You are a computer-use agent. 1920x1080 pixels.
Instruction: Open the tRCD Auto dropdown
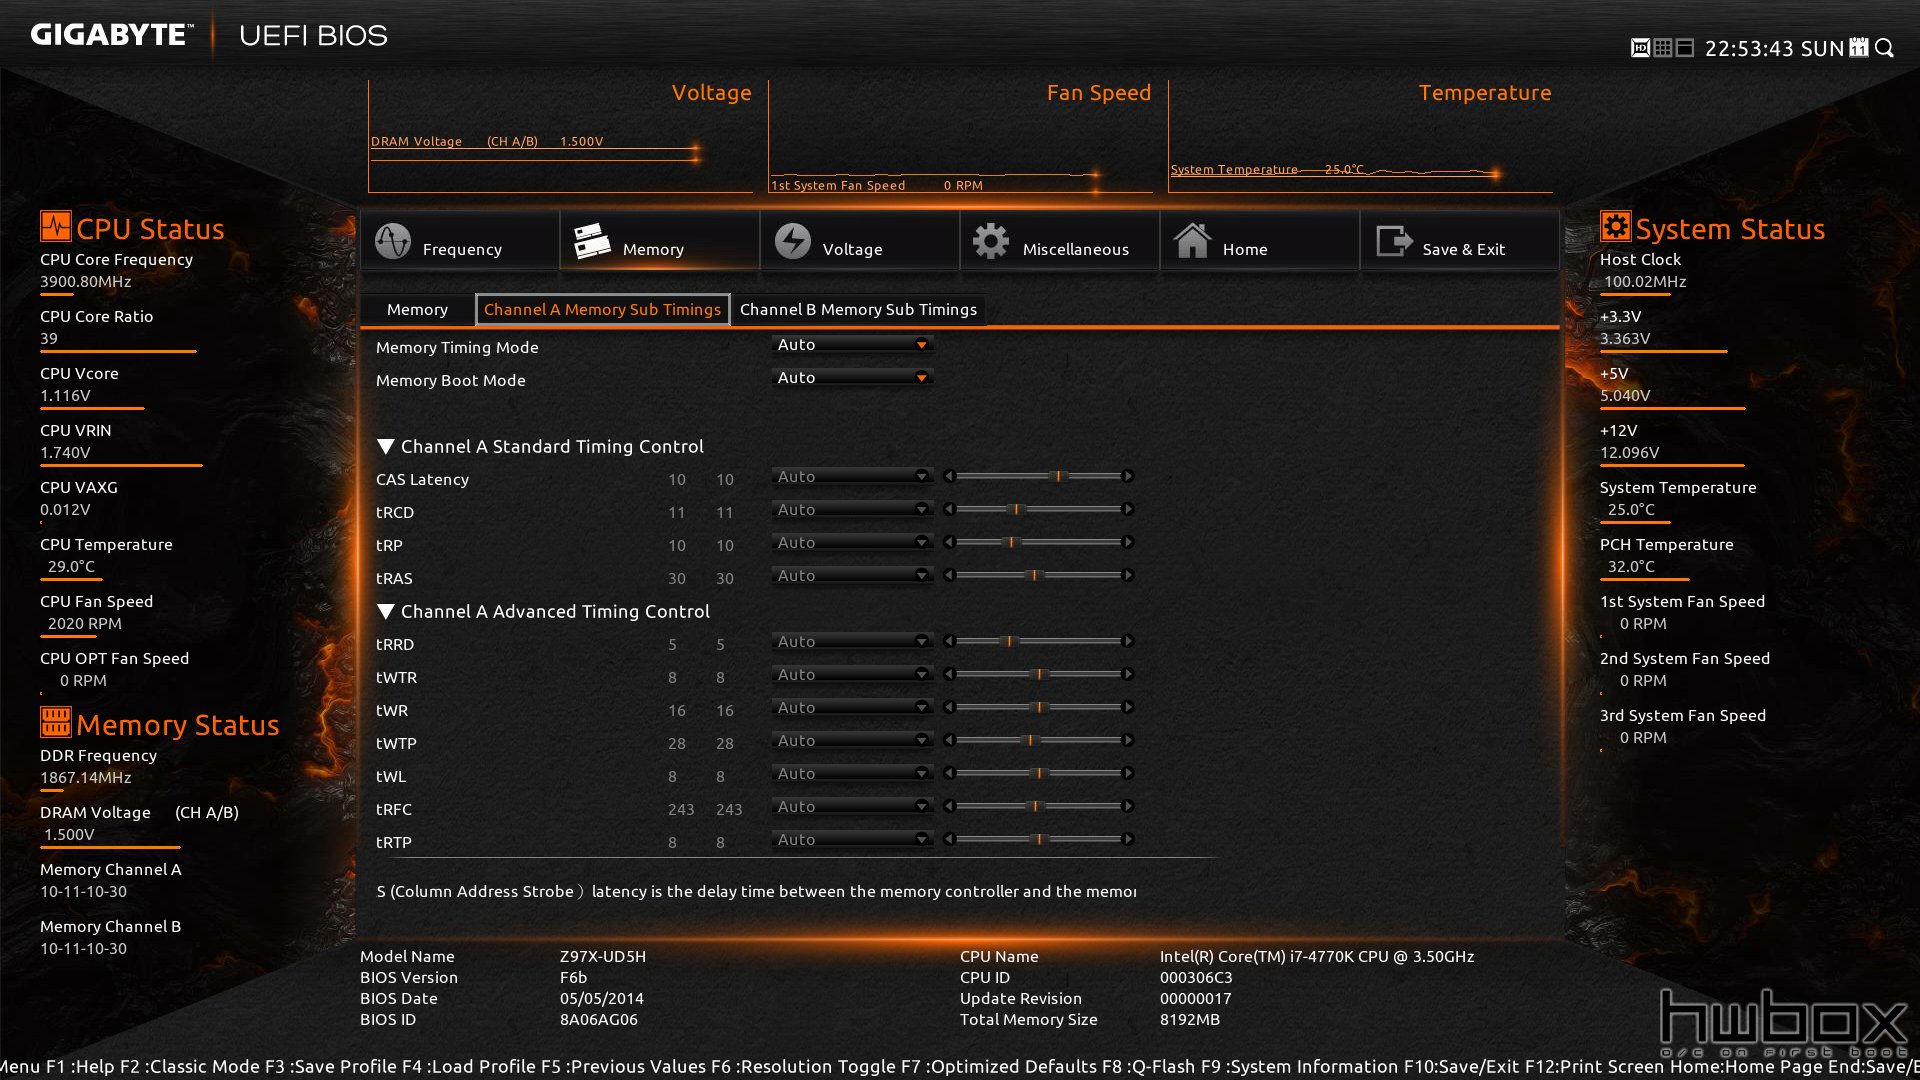[x=852, y=509]
